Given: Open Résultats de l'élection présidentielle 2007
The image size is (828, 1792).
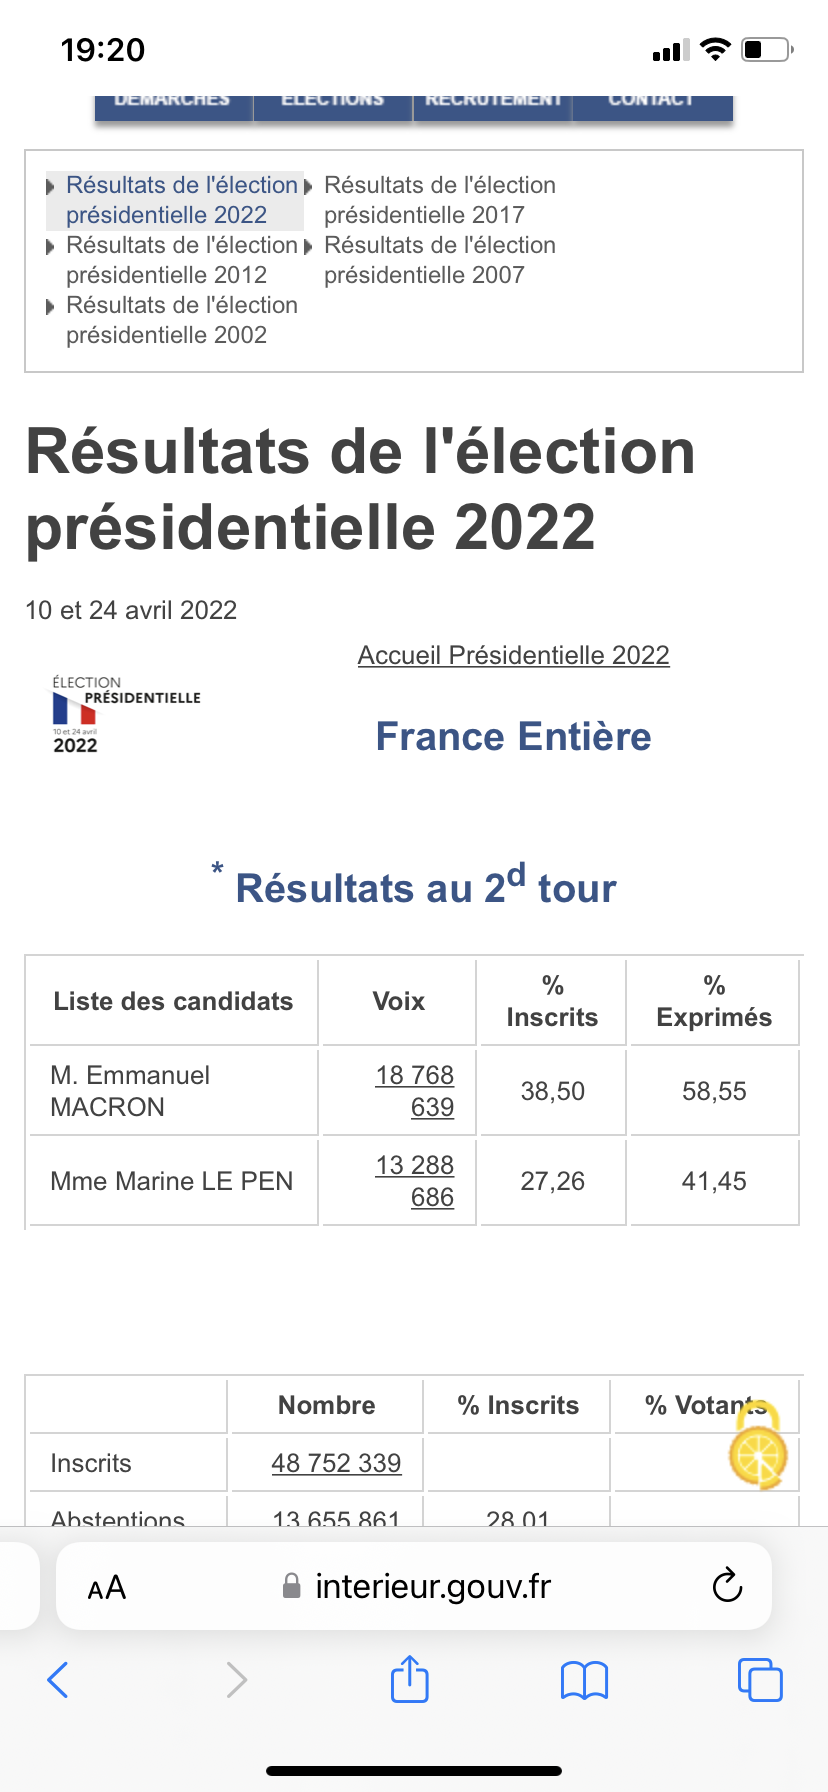Looking at the screenshot, I should (x=439, y=260).
